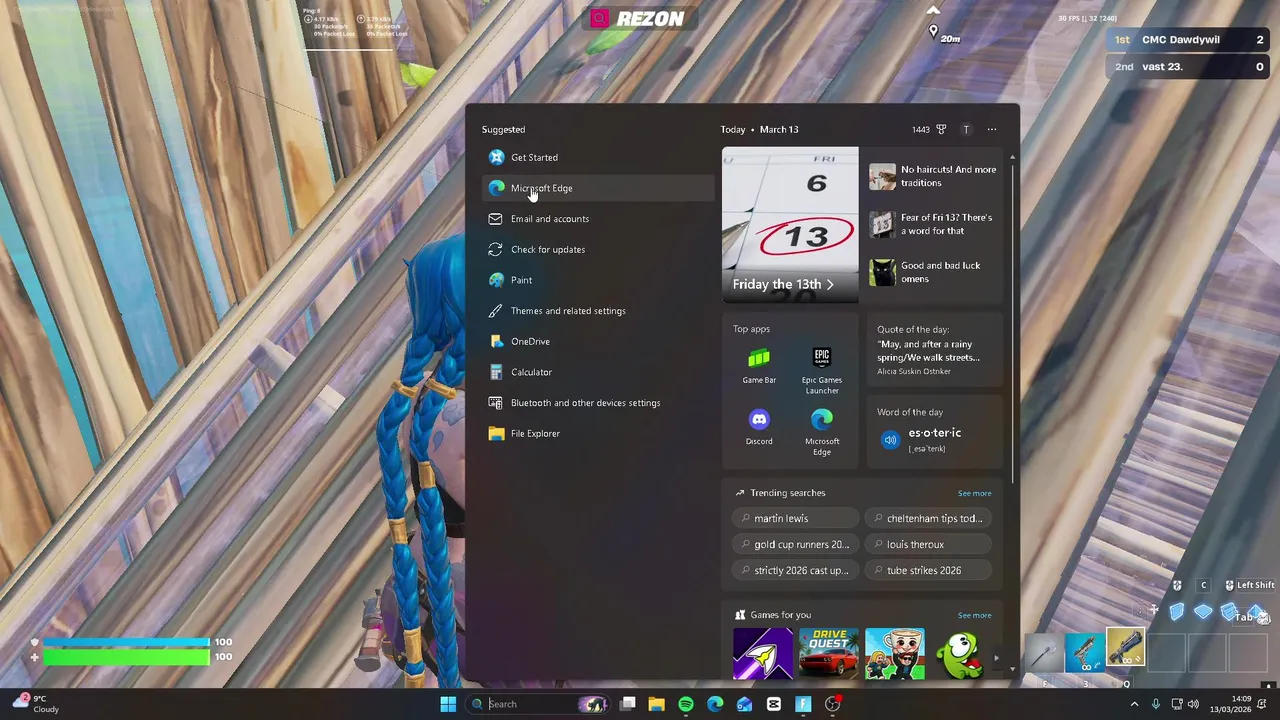Image resolution: width=1280 pixels, height=720 pixels.
Task: Read "No haircuts! And more traditions" article
Action: (x=933, y=176)
